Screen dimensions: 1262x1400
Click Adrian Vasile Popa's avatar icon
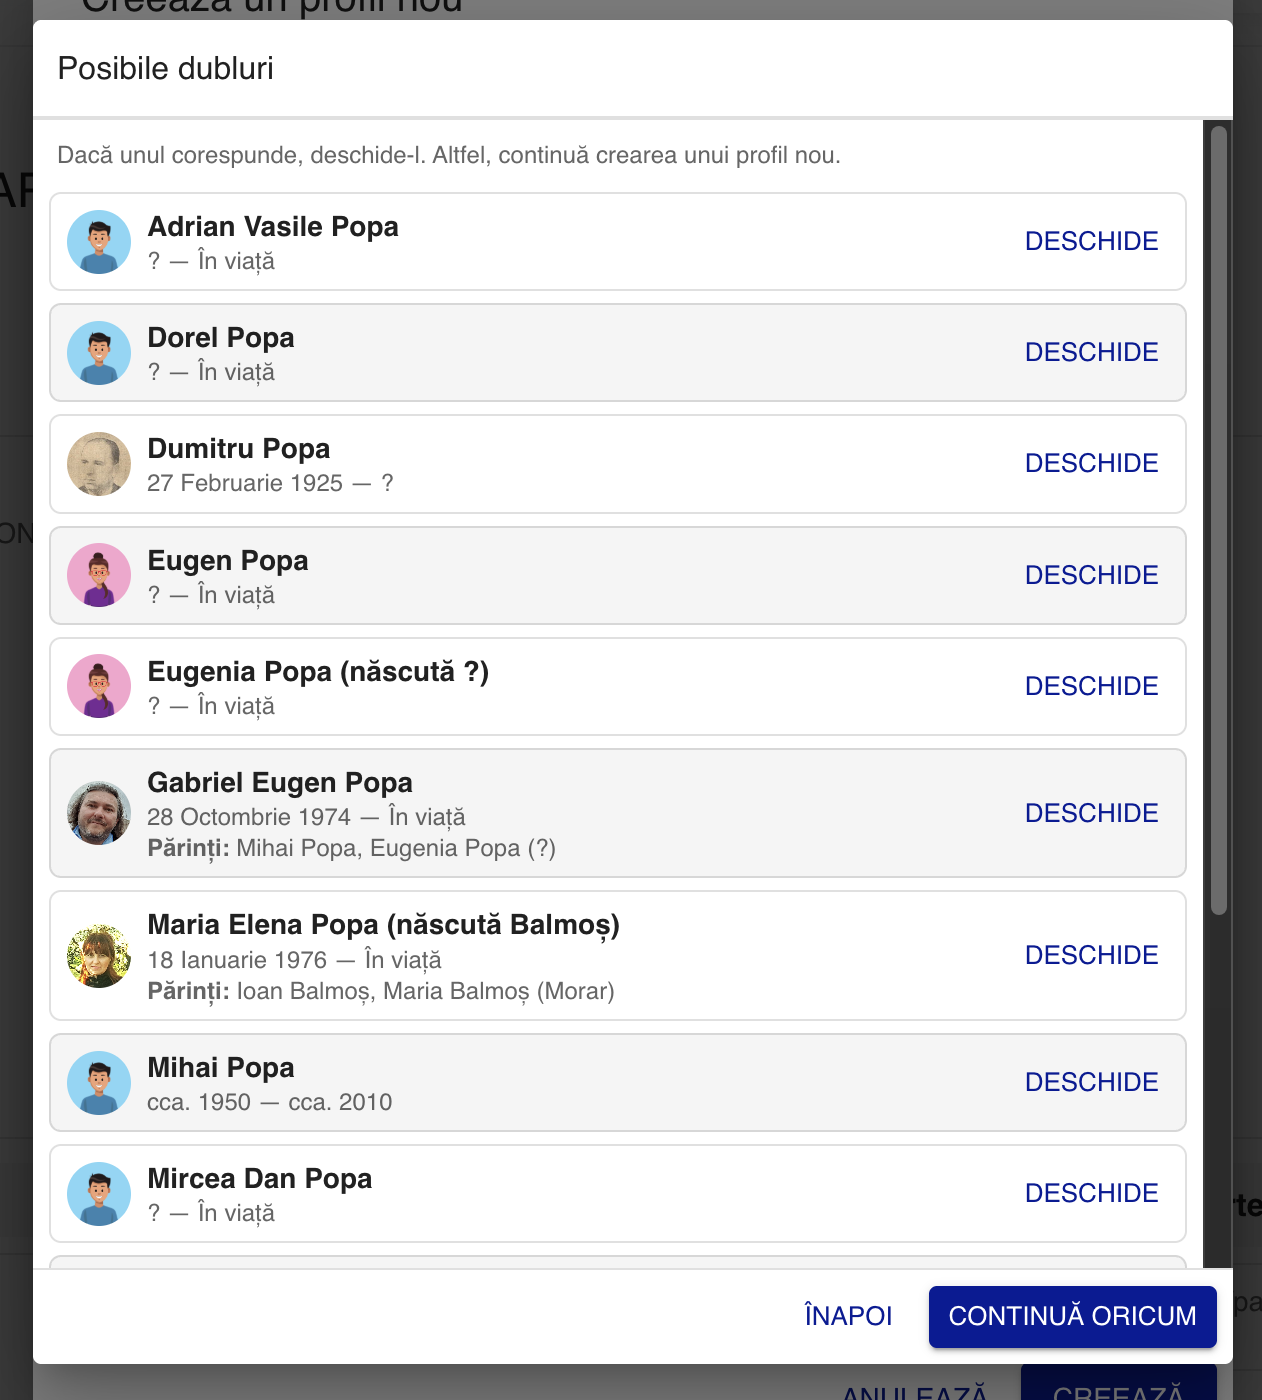[99, 242]
